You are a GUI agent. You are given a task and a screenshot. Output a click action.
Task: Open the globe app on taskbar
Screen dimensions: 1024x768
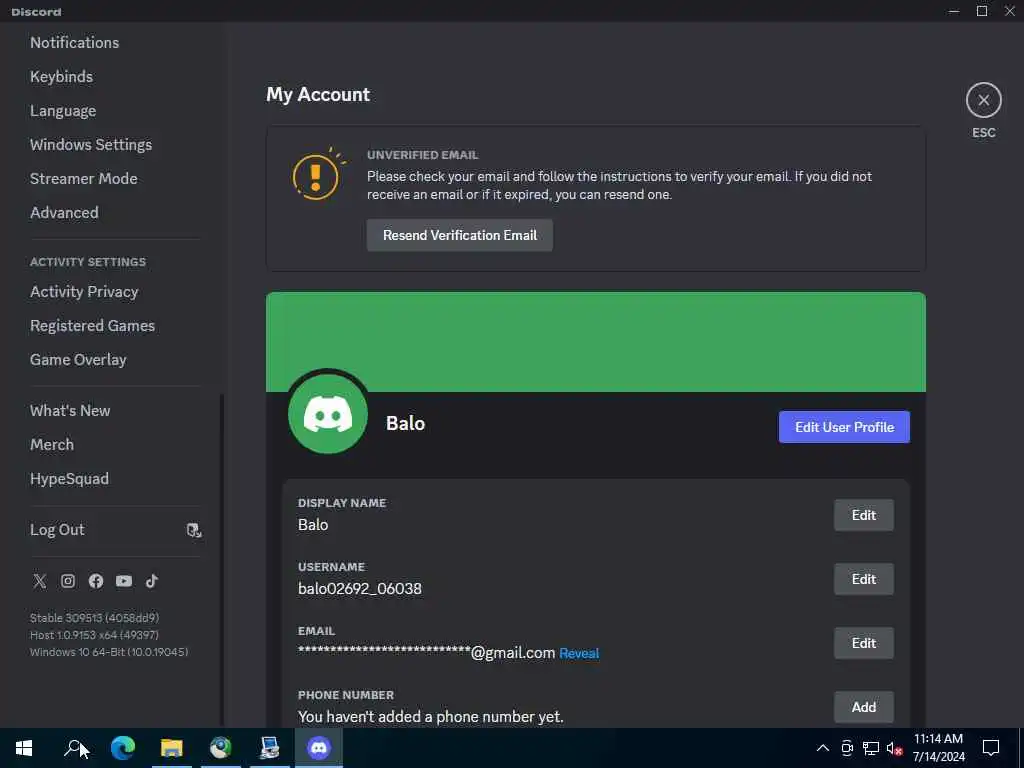pyautogui.click(x=221, y=748)
